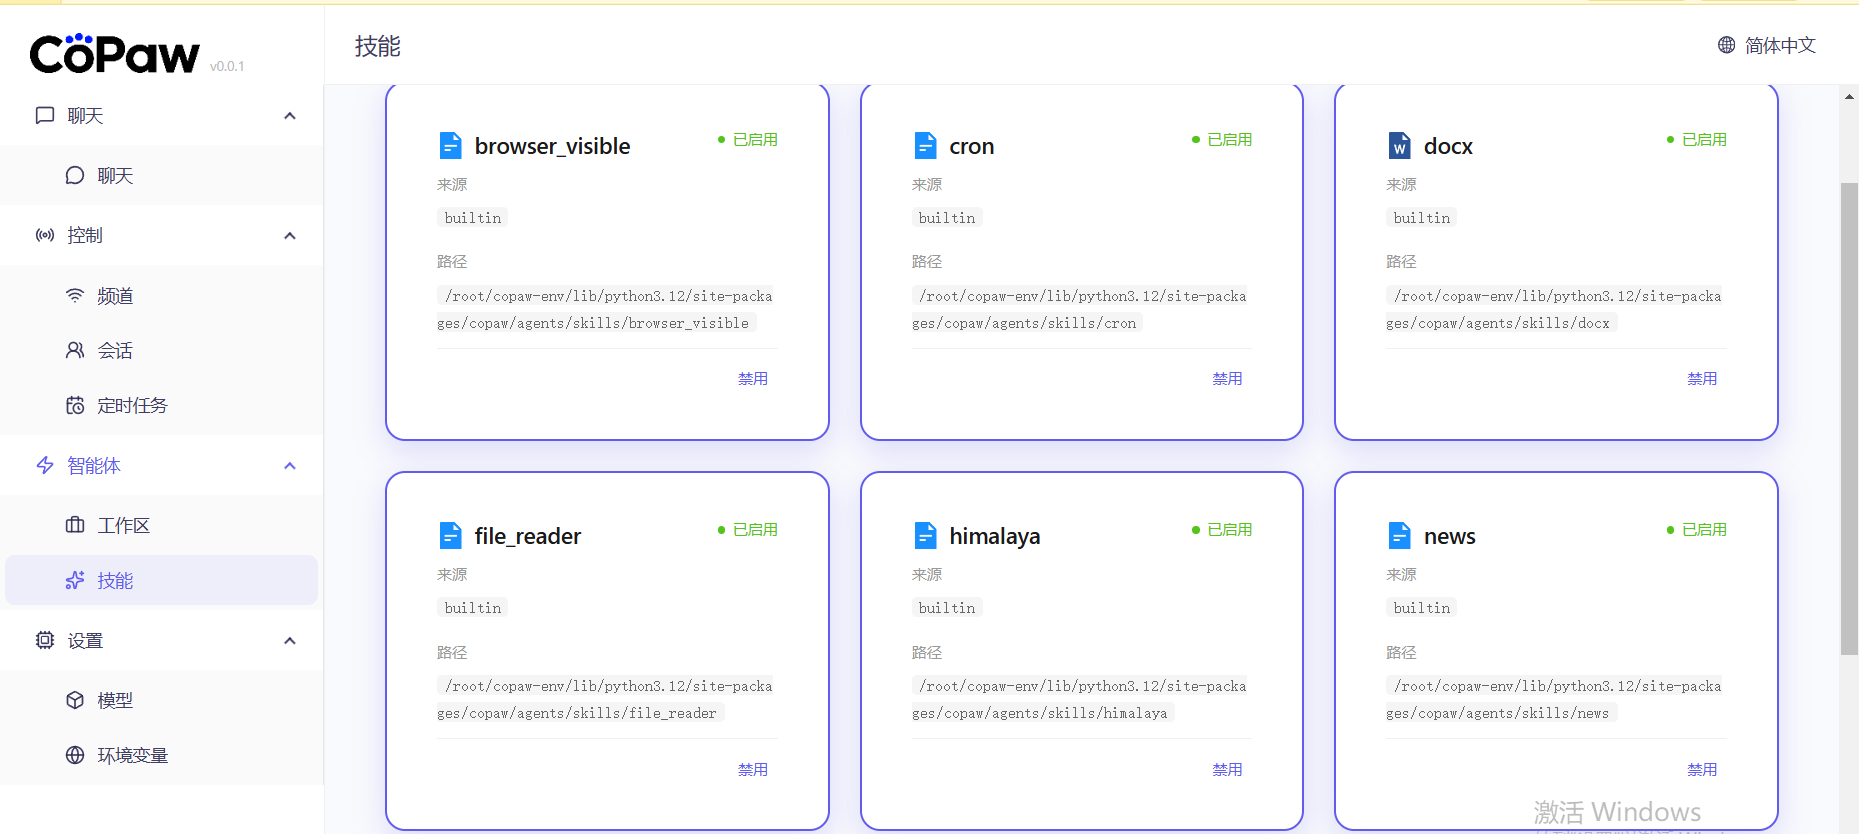Disable the himalaya skill via 禁用
The height and width of the screenshot is (834, 1859).
point(1227,770)
